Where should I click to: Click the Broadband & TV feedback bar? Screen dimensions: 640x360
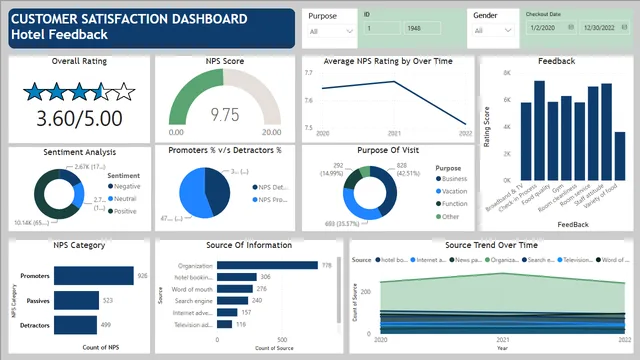[526, 141]
